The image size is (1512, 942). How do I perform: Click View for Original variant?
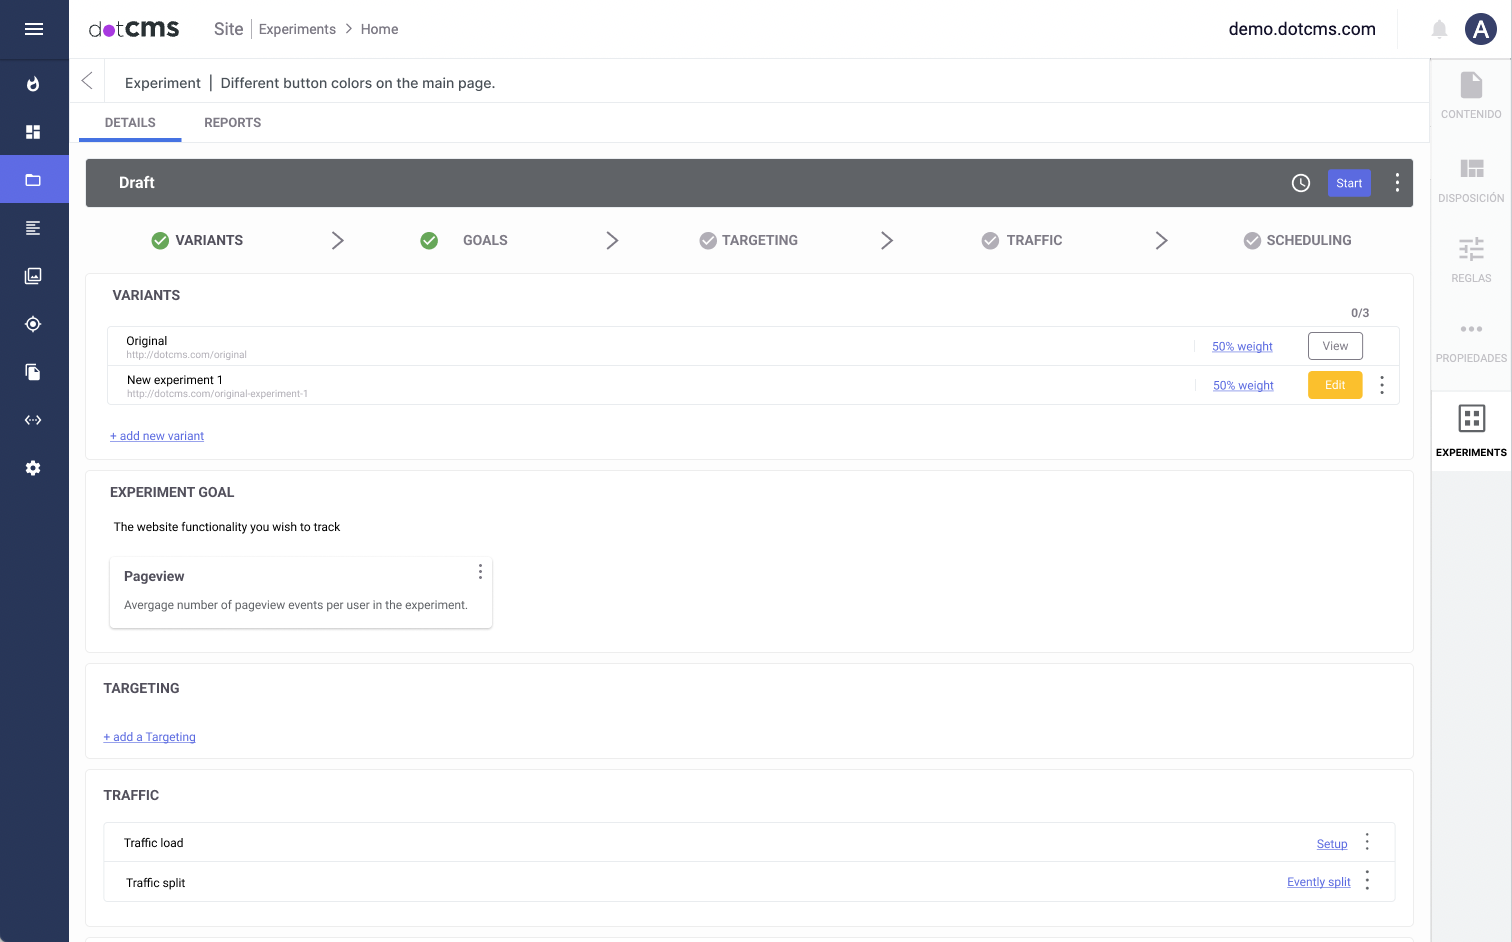(1335, 346)
